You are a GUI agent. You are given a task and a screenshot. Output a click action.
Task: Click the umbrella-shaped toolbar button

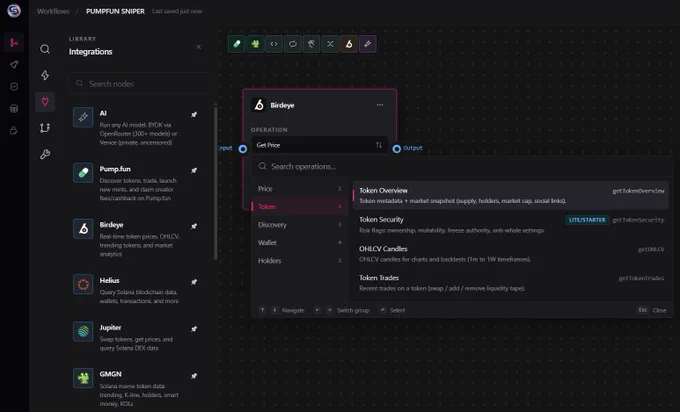click(x=311, y=44)
